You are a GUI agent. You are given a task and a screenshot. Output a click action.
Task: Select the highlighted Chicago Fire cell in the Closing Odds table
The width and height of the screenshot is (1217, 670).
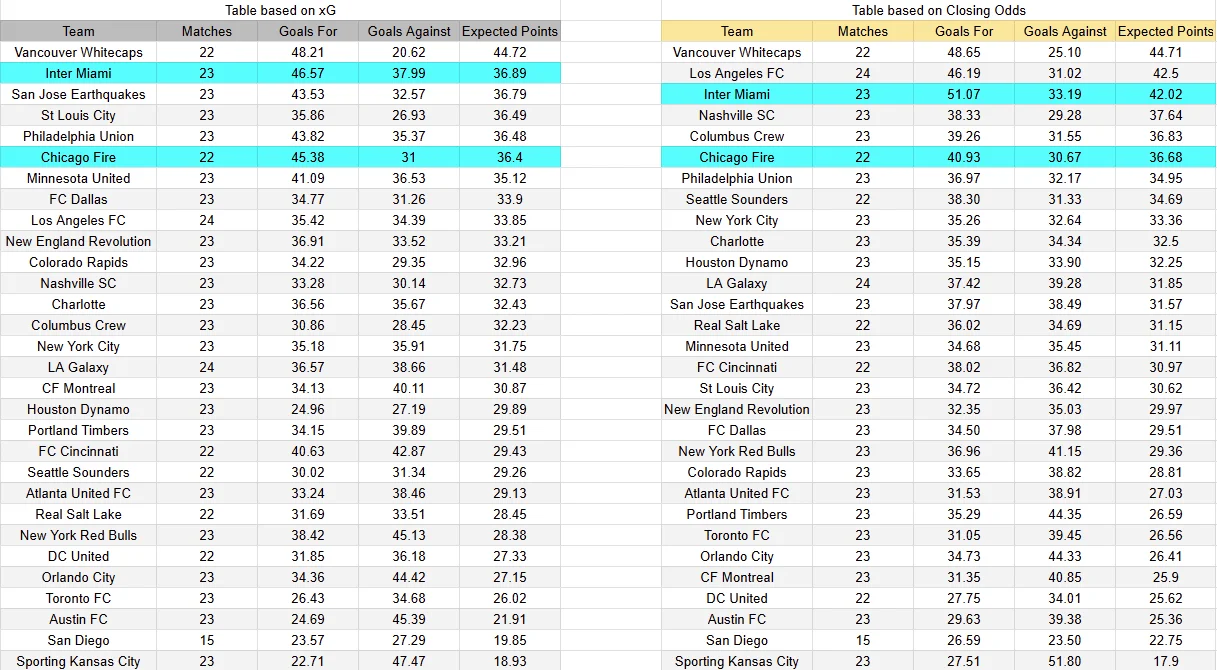(736, 157)
